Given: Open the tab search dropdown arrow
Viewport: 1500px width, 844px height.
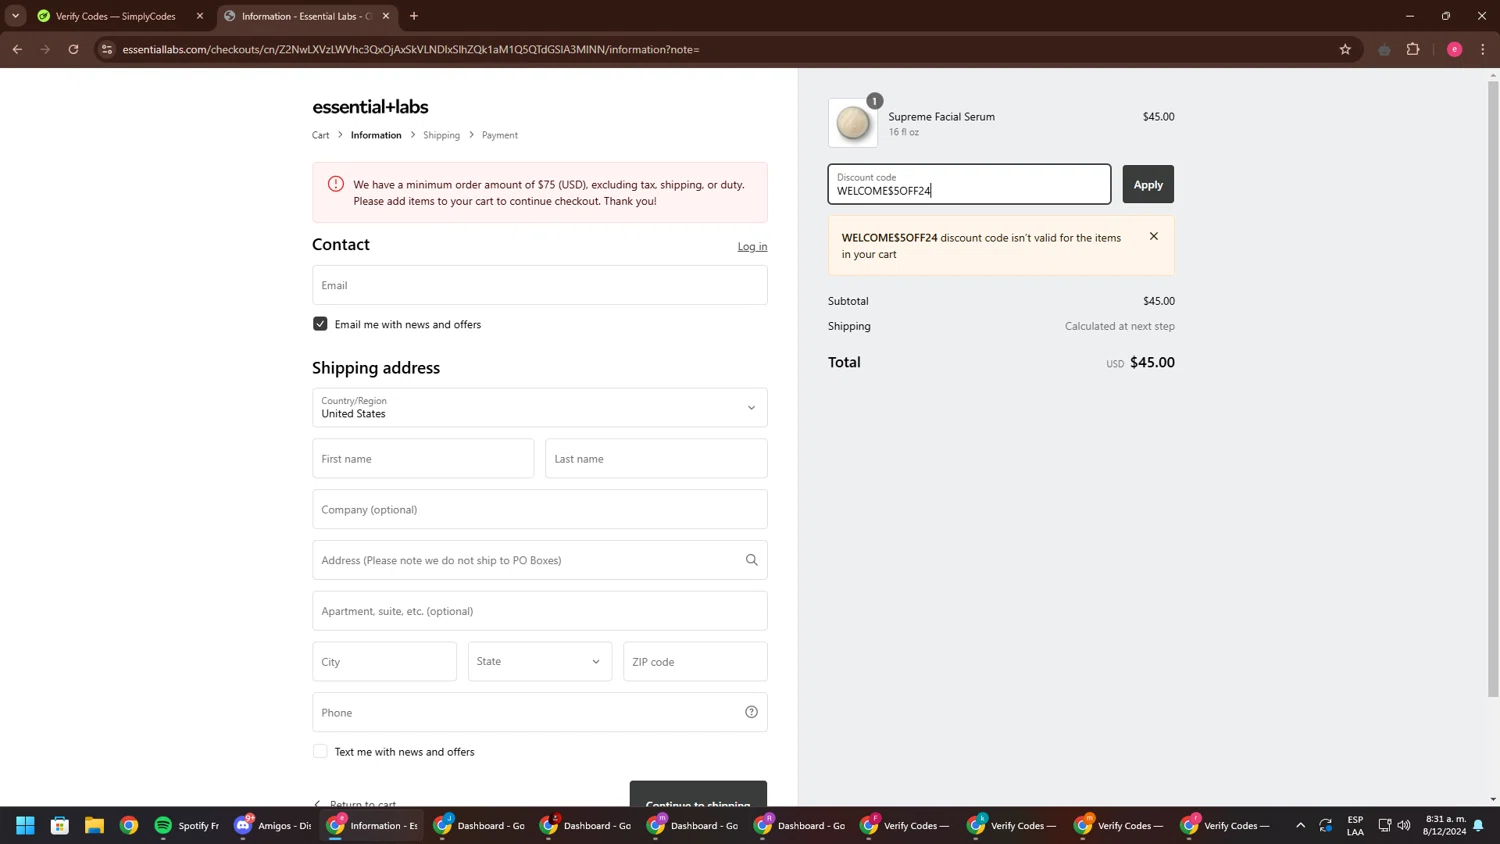Looking at the screenshot, I should point(15,16).
